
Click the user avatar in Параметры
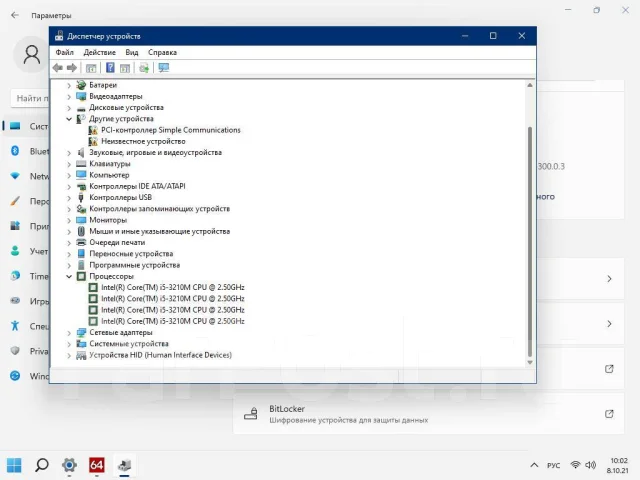pos(31,54)
